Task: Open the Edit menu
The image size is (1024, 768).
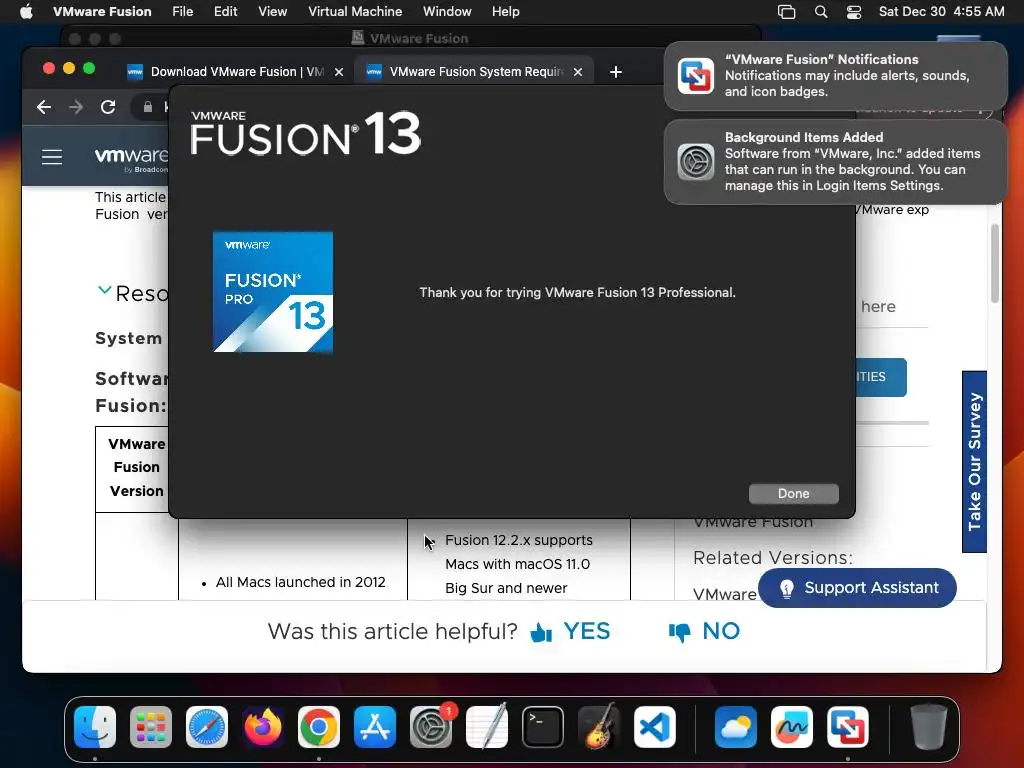Action: click(225, 12)
